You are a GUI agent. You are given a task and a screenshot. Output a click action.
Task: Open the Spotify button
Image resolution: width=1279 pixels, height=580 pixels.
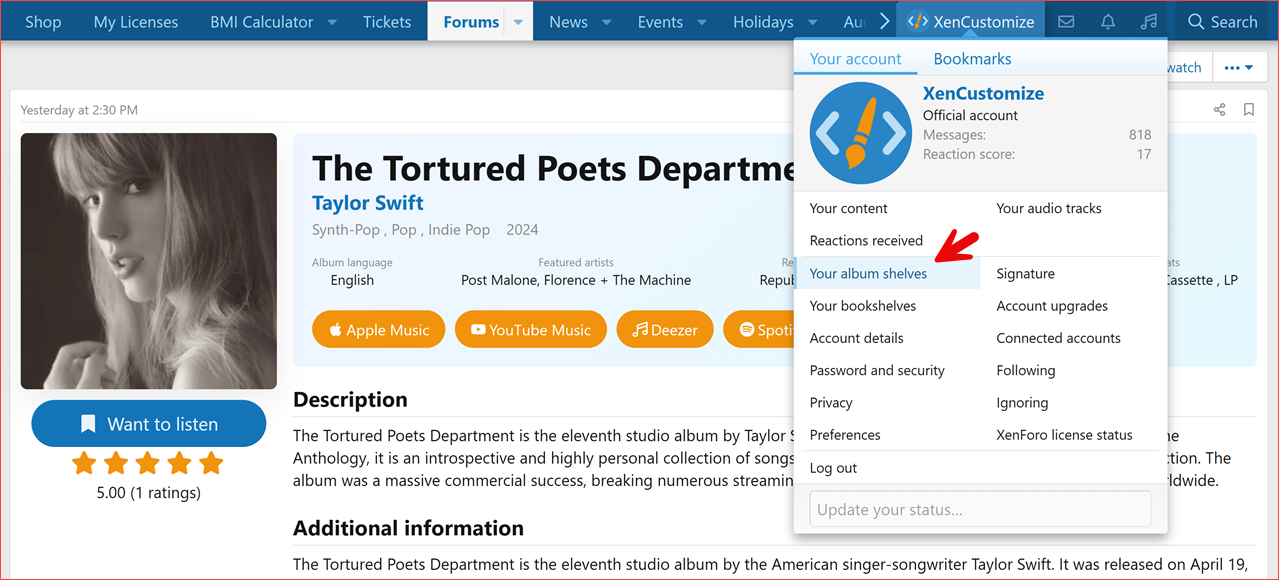(759, 330)
